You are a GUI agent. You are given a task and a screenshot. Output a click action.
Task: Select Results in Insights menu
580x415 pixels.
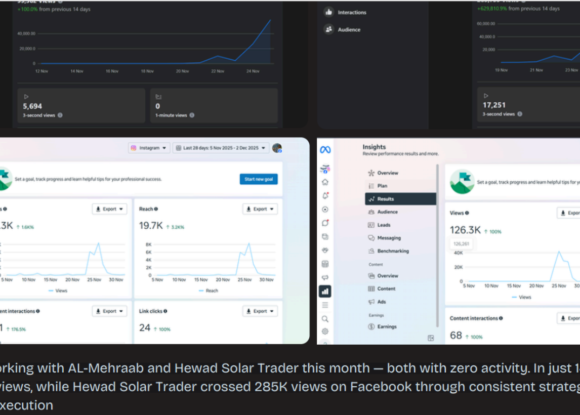click(x=400, y=199)
